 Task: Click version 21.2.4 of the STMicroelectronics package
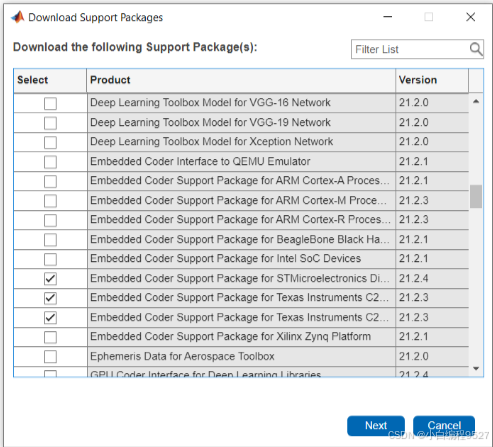coord(414,278)
